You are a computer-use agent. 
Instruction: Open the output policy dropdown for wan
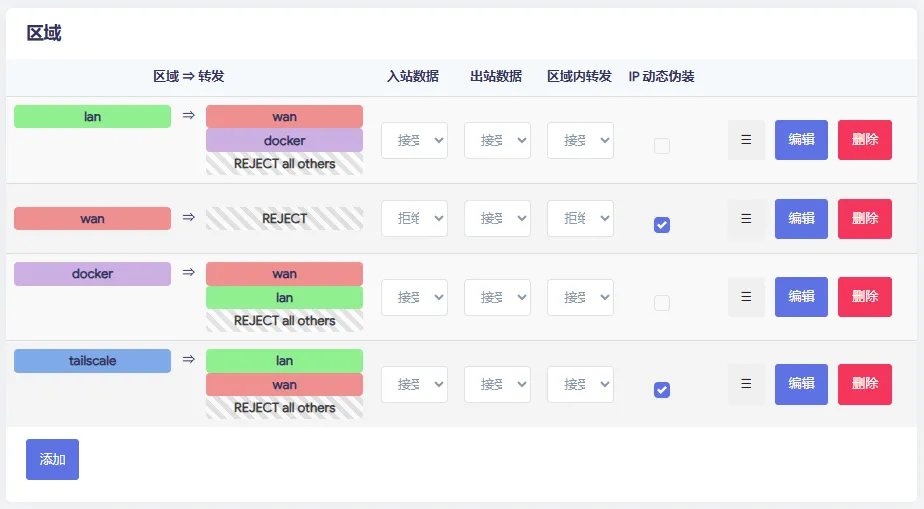coord(497,219)
